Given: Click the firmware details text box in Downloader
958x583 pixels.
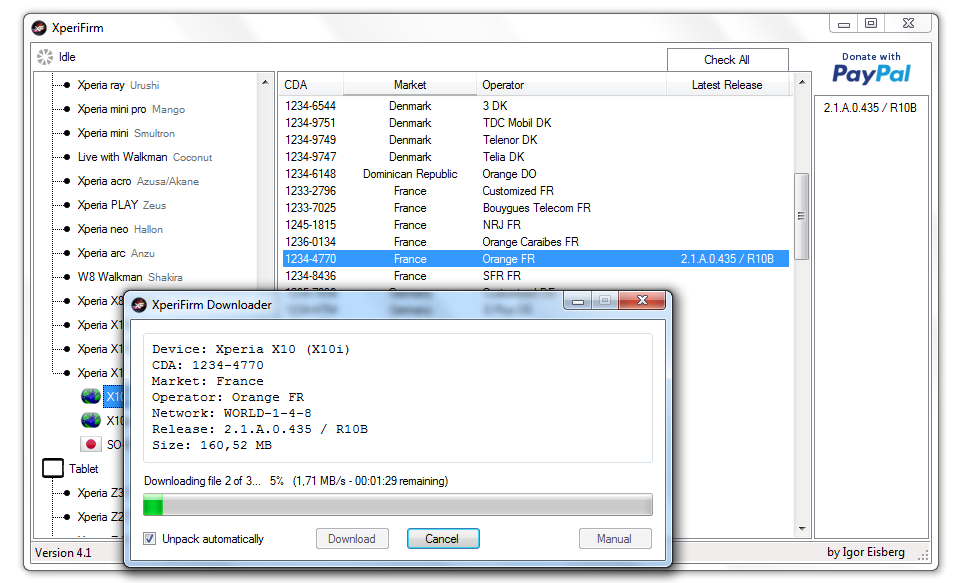Looking at the screenshot, I should click(x=398, y=398).
